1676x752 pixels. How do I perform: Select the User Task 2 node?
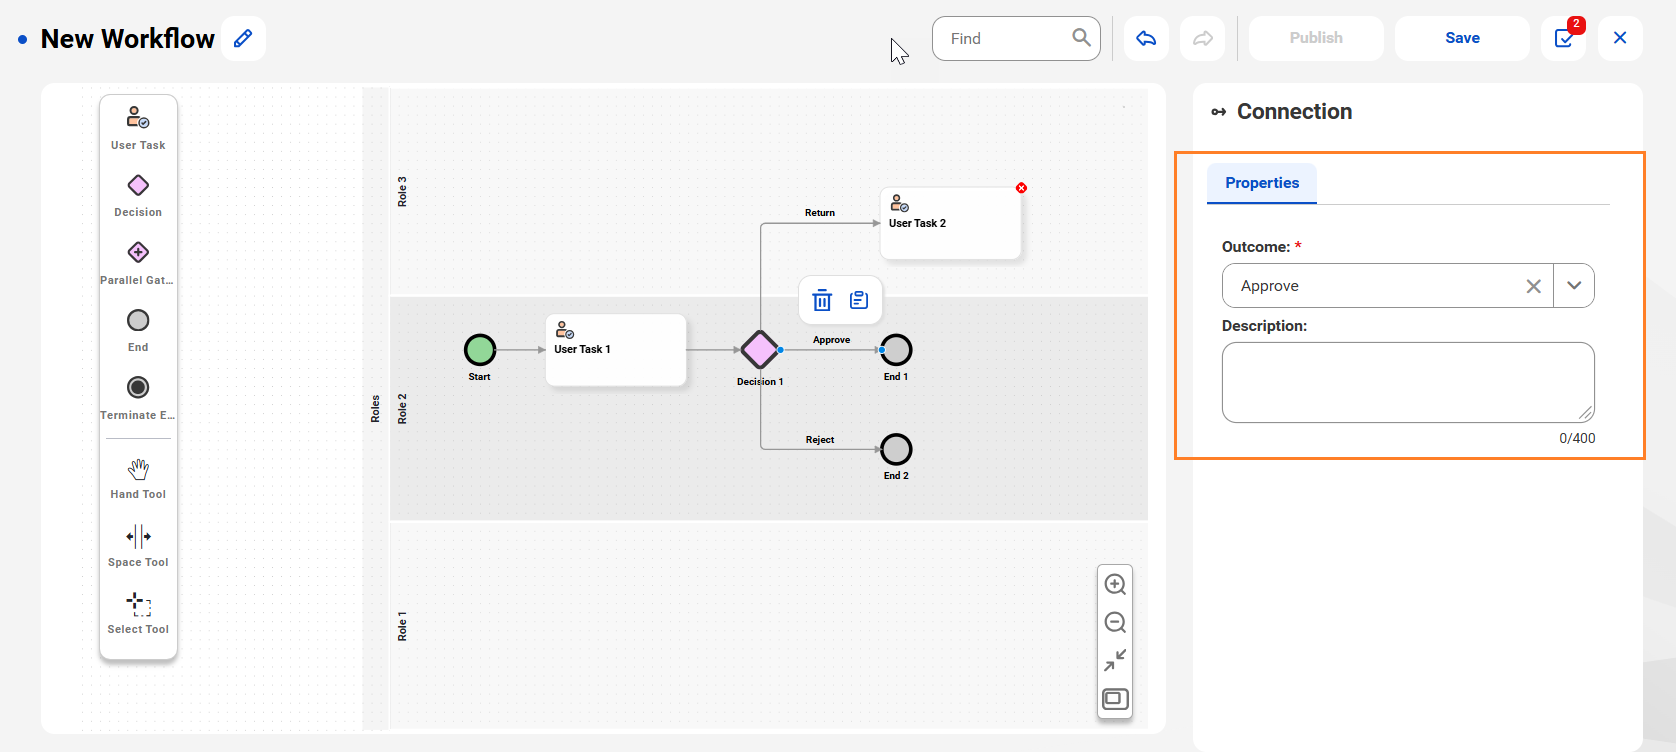(950, 223)
